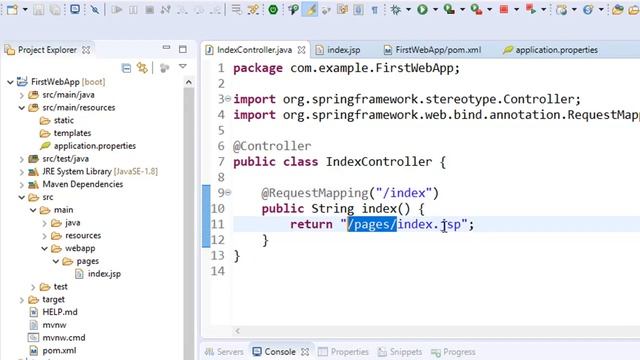Open the Debug dropdown arrow
Viewport: 640px width, 360px height.
click(408, 9)
